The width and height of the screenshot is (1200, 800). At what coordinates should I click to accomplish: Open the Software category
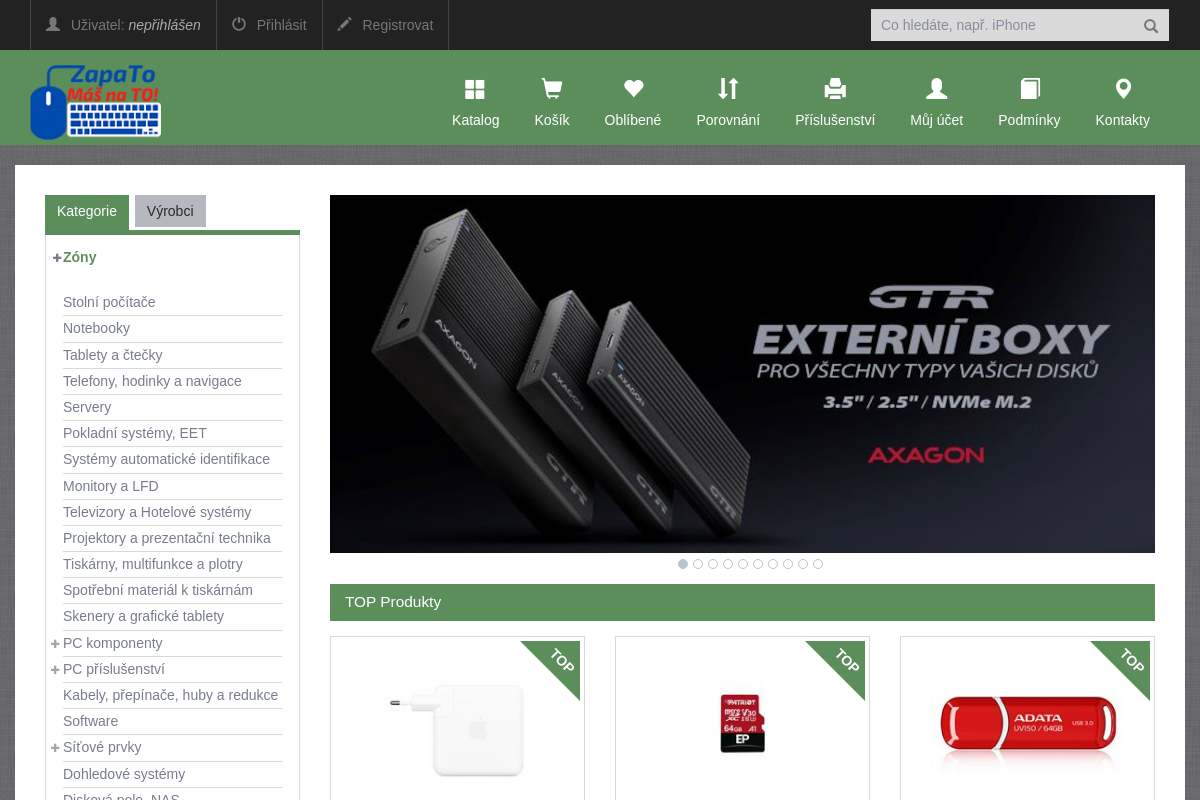(x=90, y=721)
